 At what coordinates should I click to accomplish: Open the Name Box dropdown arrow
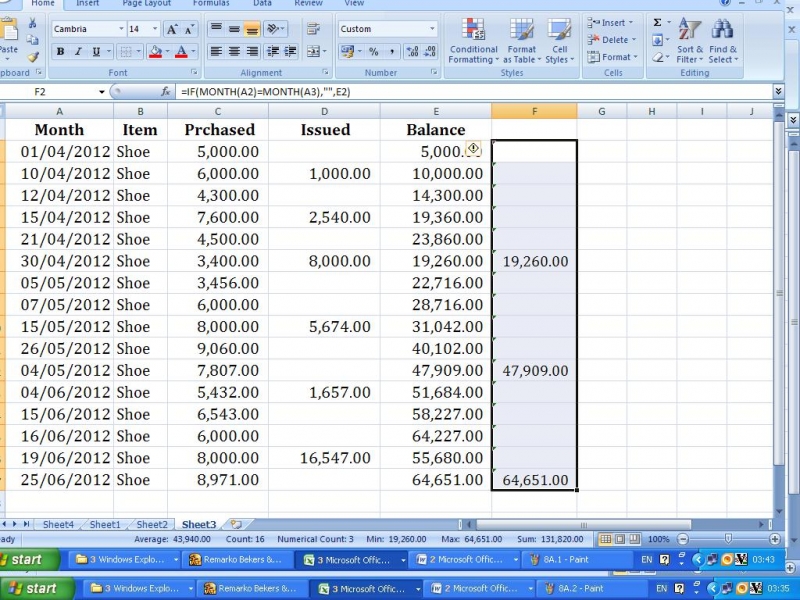[x=102, y=92]
